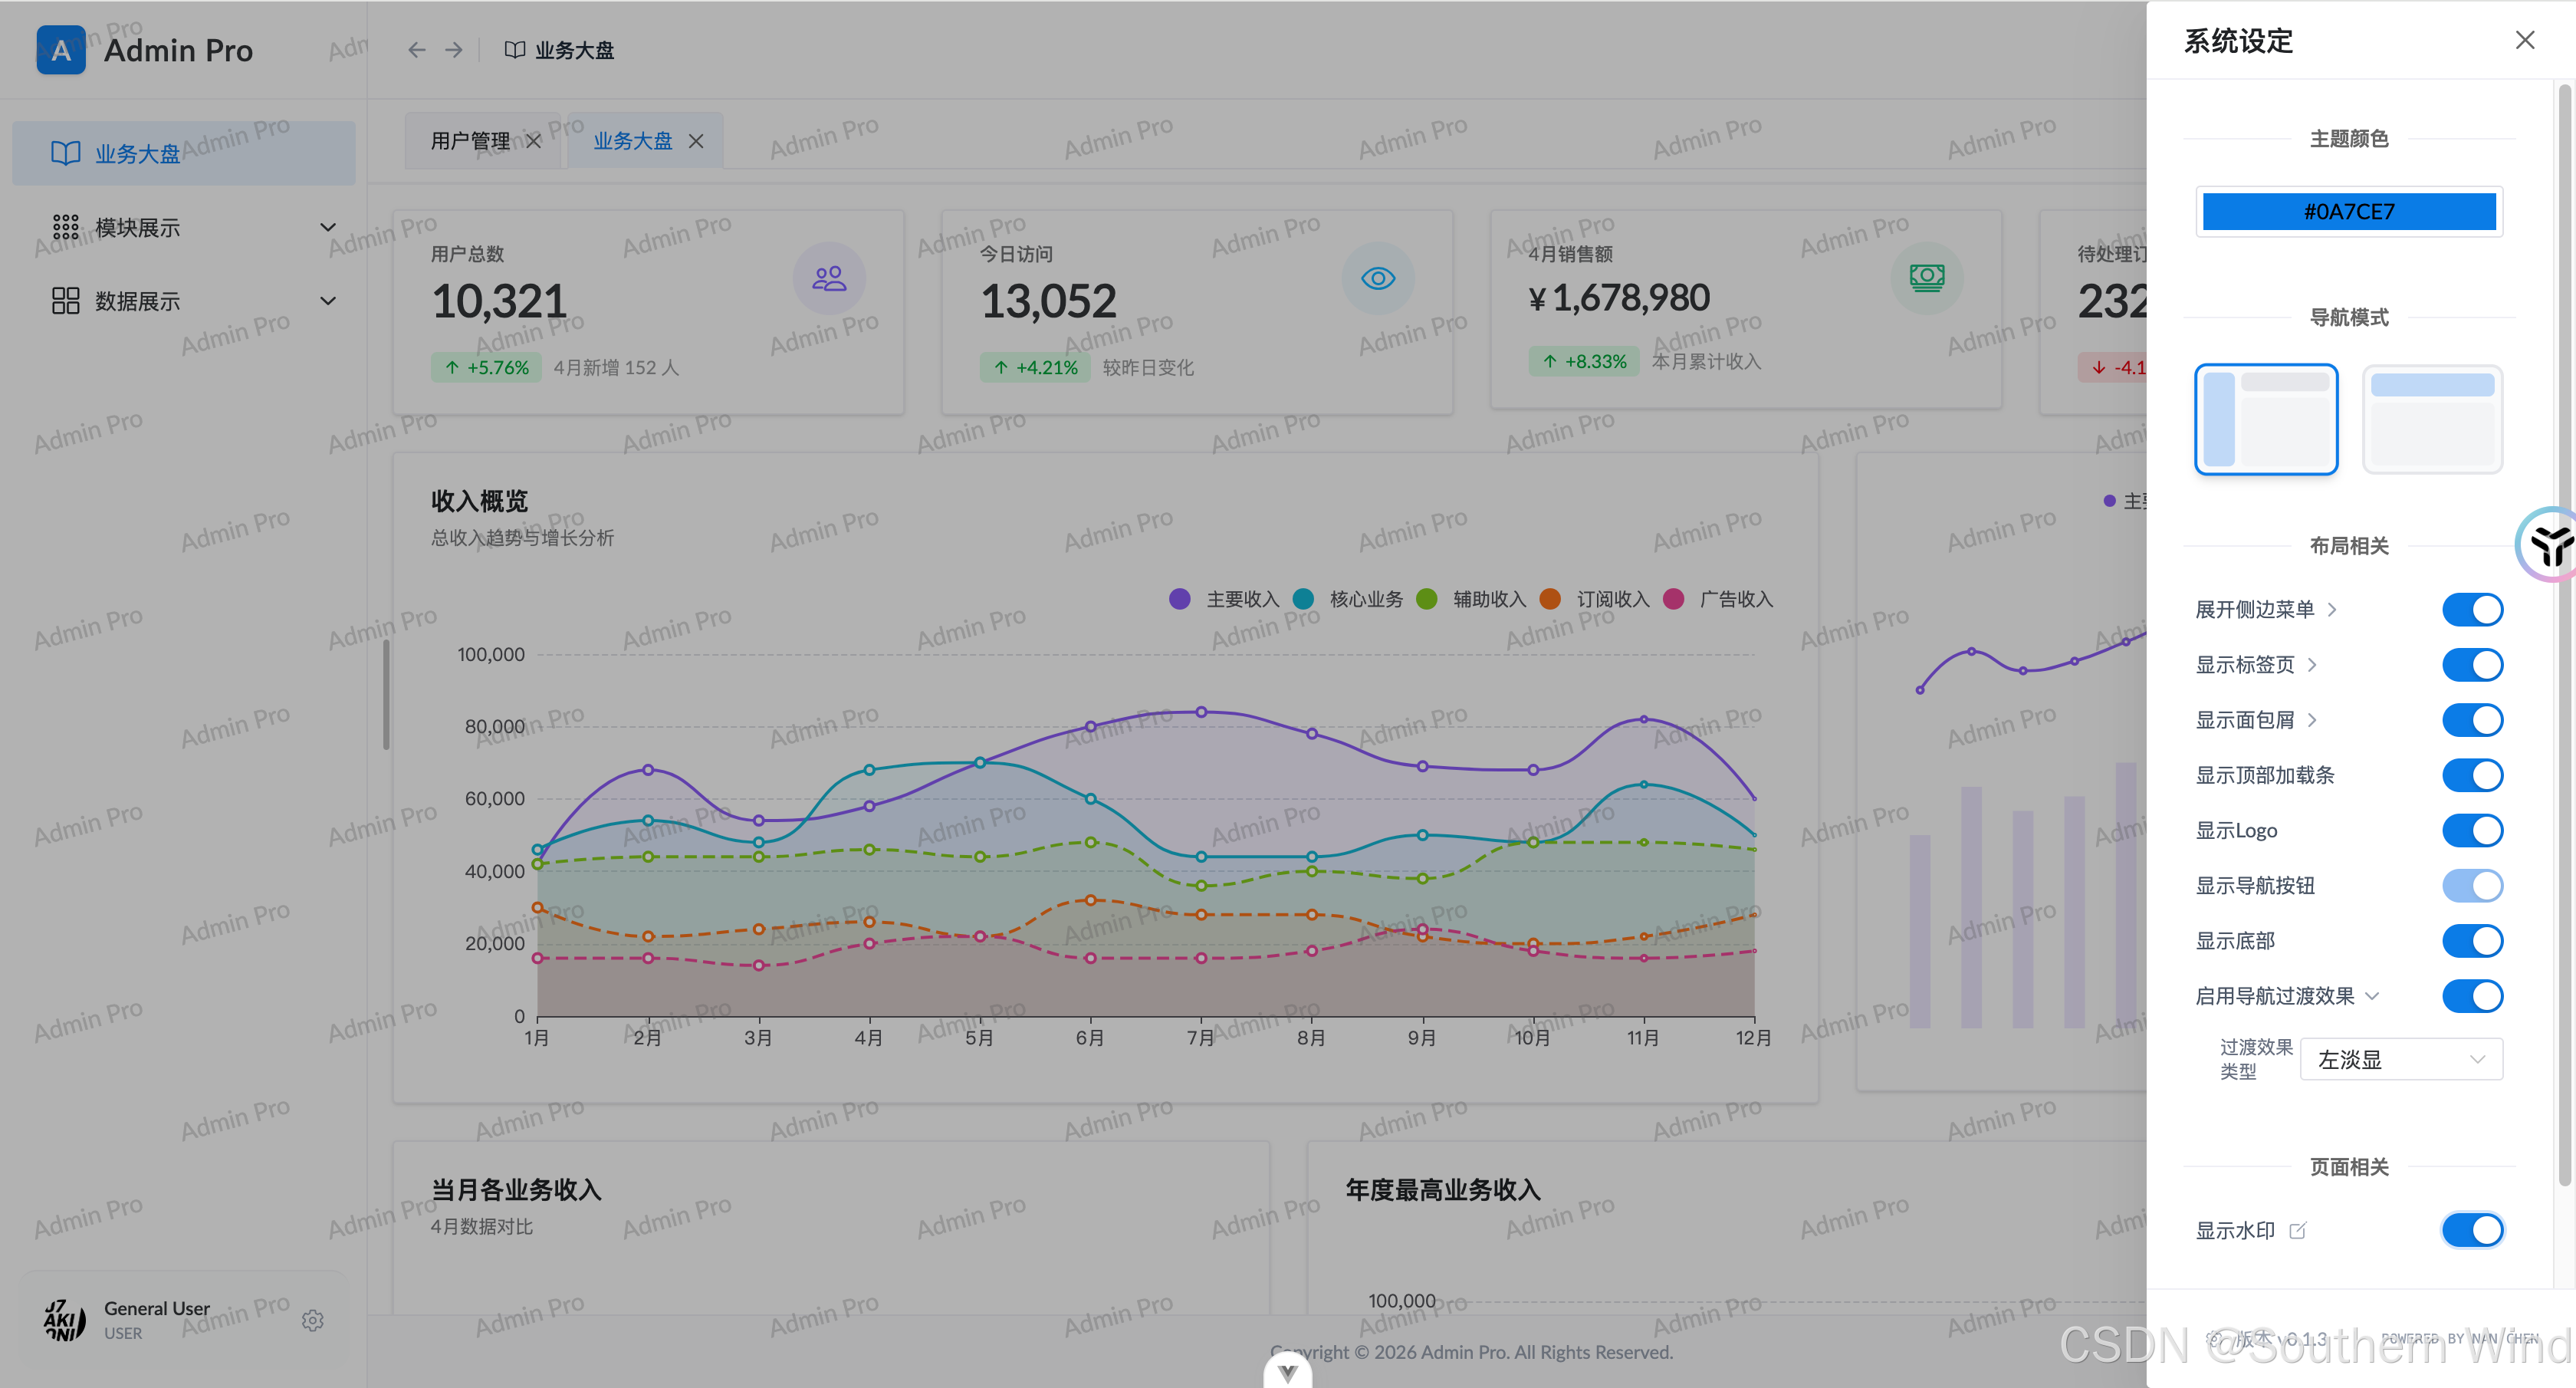Click the money icon in 4月销售额 card
The height and width of the screenshot is (1388, 2576).
click(1927, 278)
